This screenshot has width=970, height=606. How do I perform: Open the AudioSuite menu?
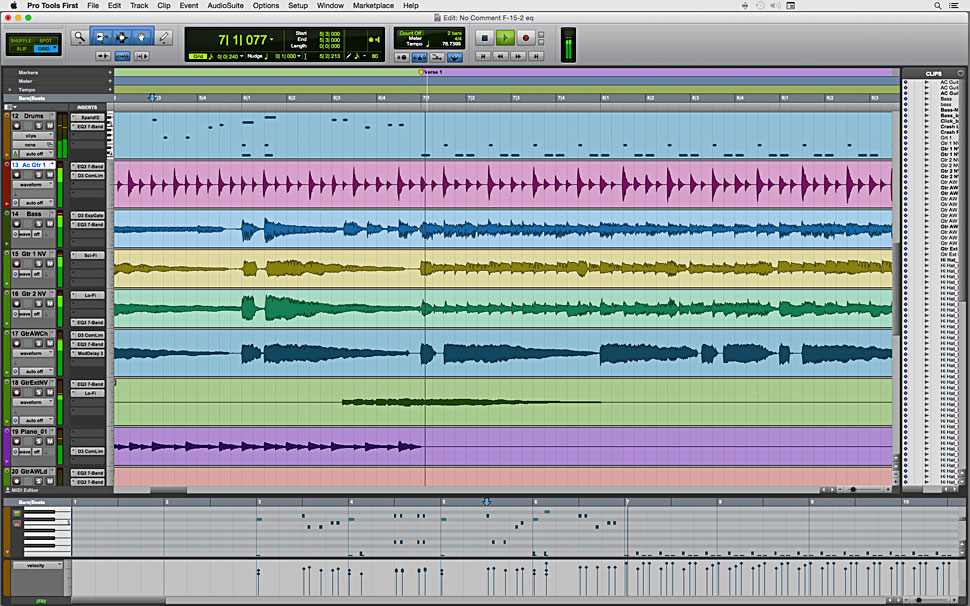pyautogui.click(x=224, y=6)
